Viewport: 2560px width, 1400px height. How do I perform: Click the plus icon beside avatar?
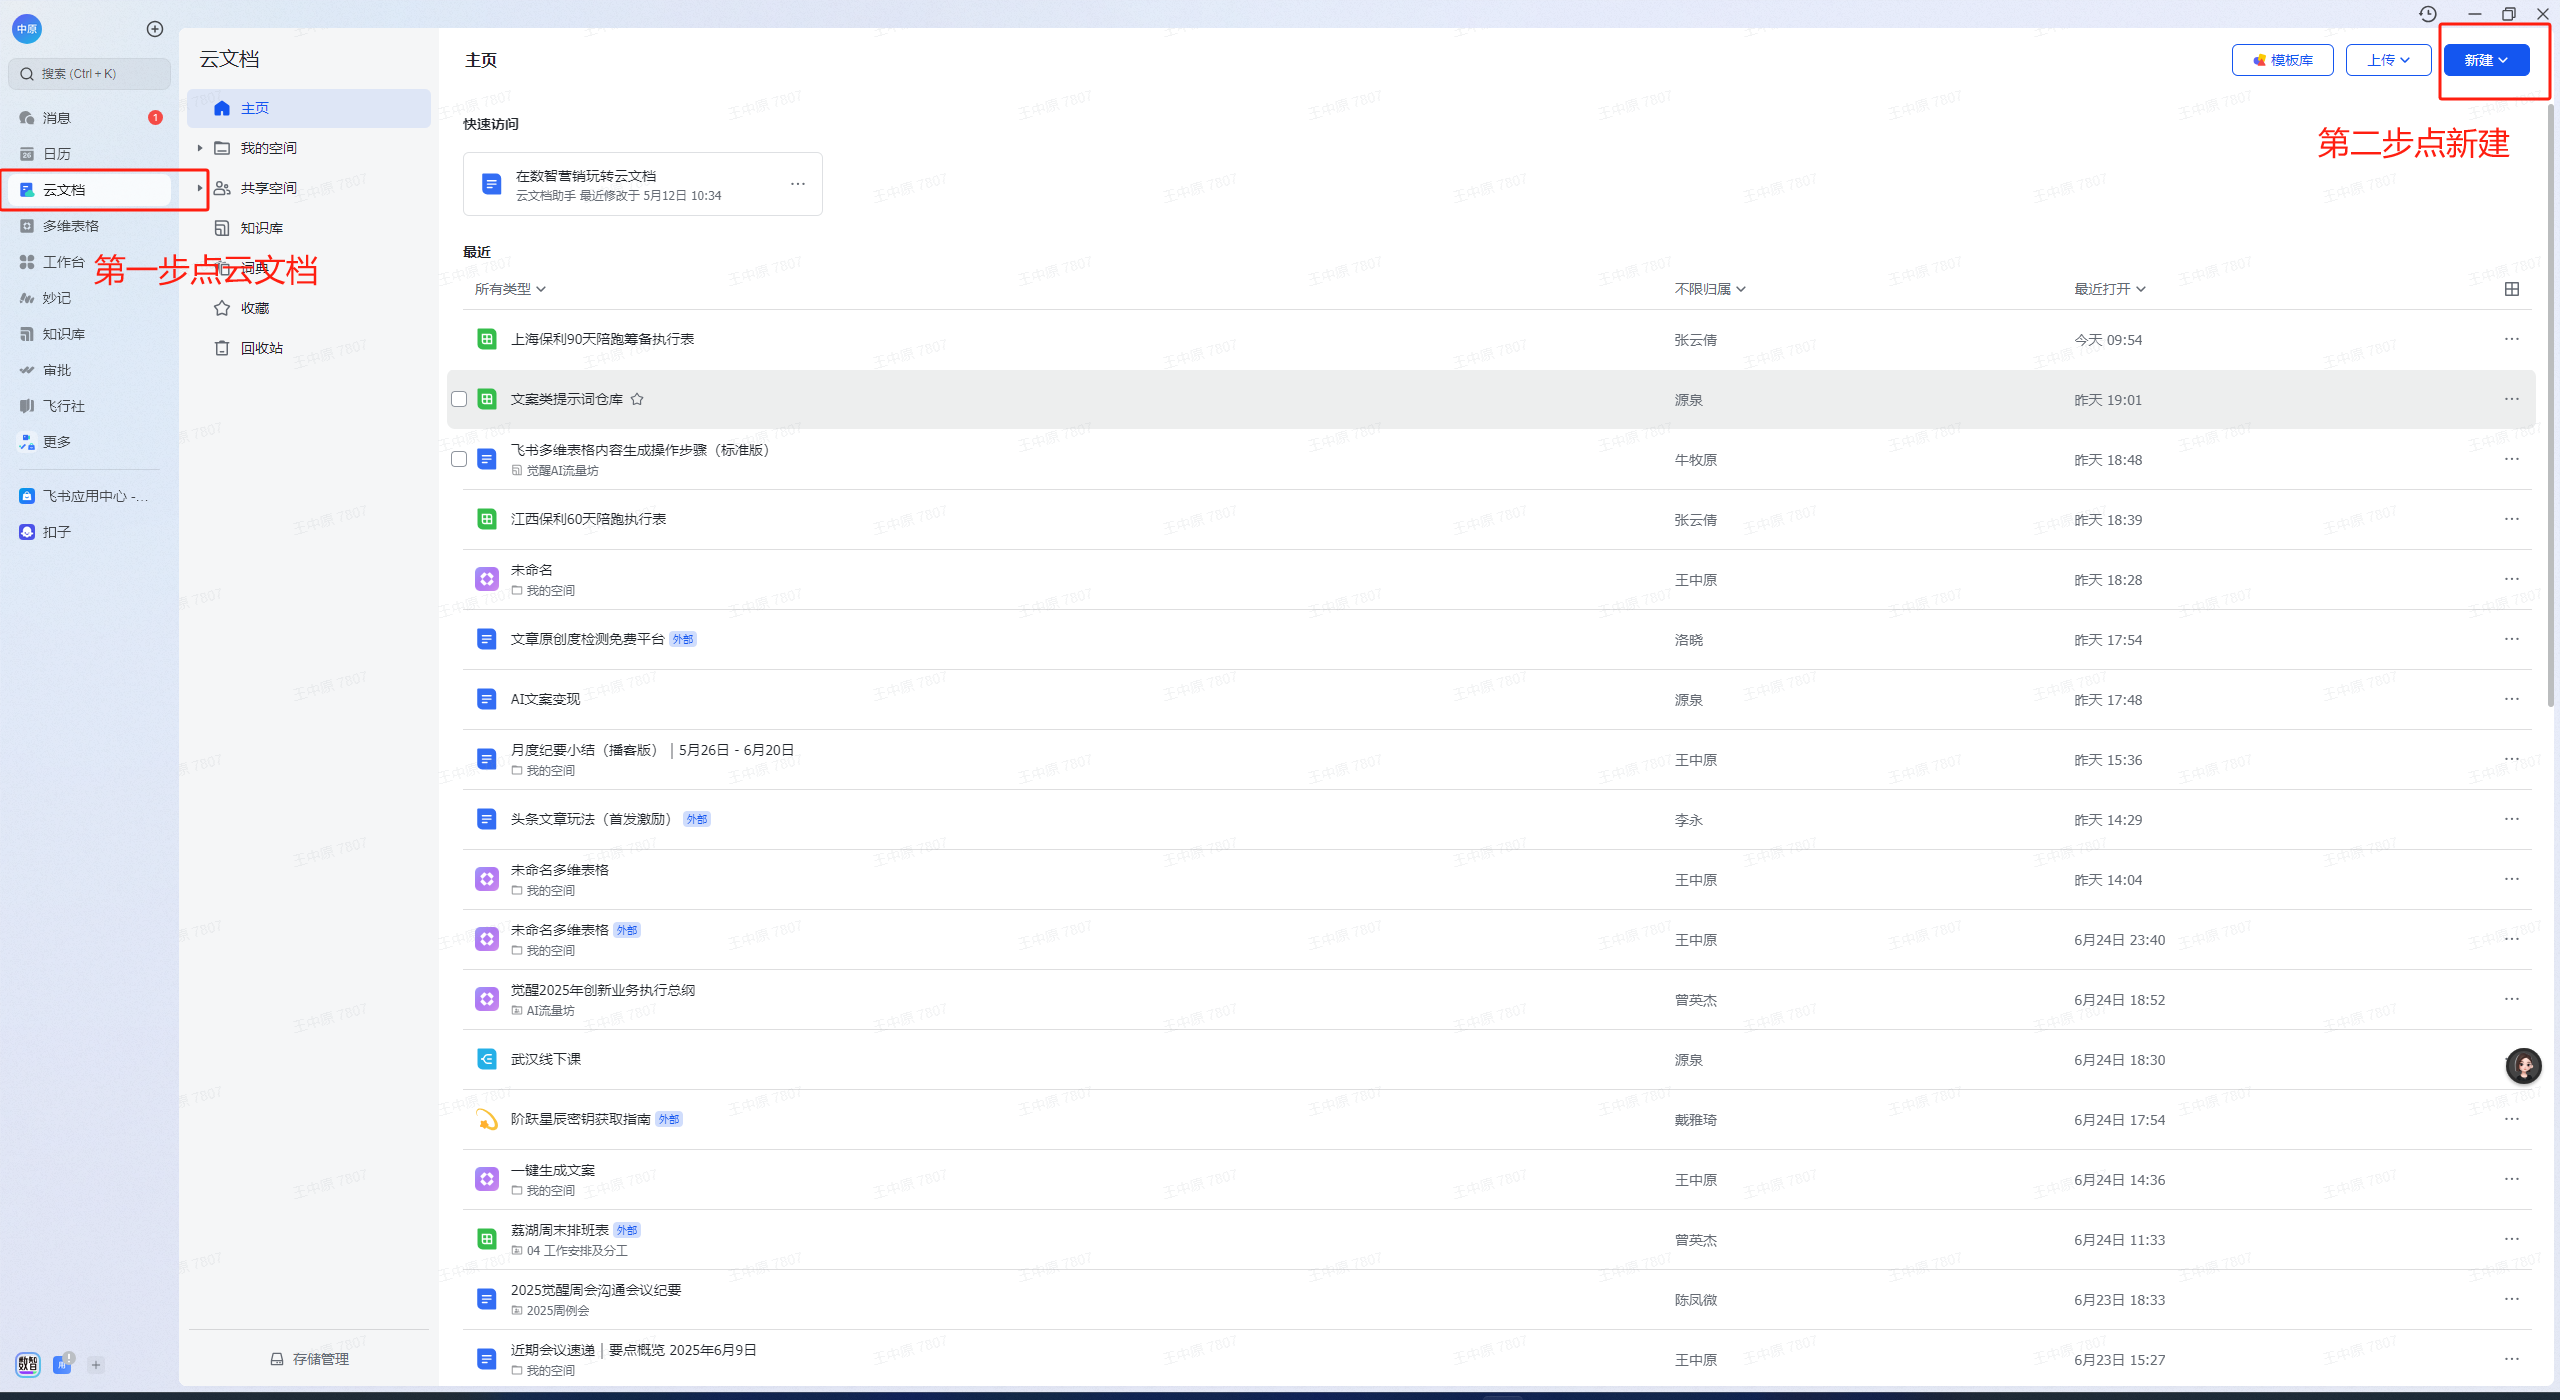pos(154,29)
